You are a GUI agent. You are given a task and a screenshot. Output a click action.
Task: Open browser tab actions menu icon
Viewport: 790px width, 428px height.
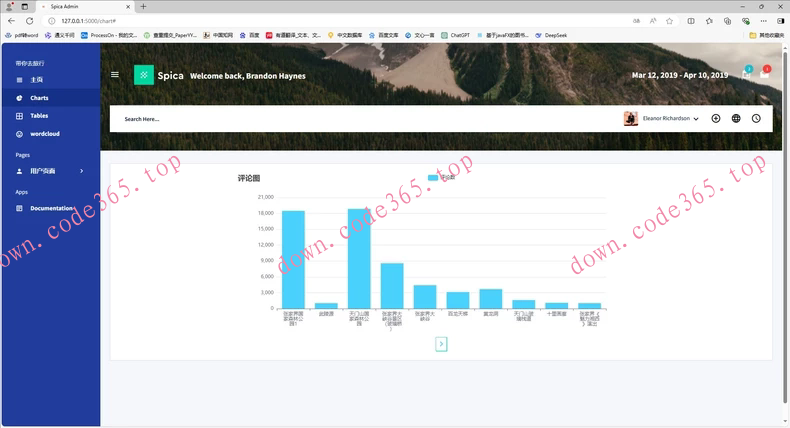tap(25, 7)
